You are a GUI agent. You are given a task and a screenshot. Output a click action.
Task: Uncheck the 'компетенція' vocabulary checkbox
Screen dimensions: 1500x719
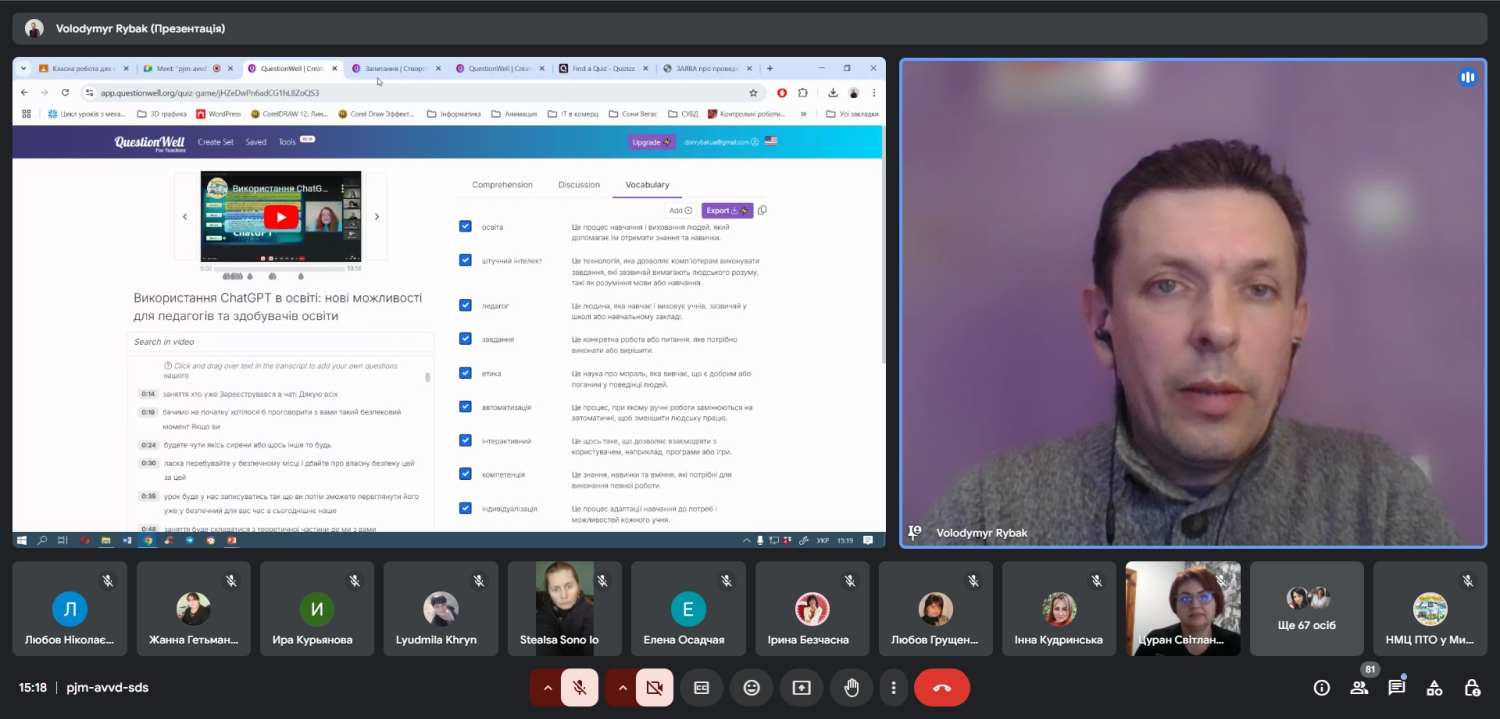click(465, 474)
